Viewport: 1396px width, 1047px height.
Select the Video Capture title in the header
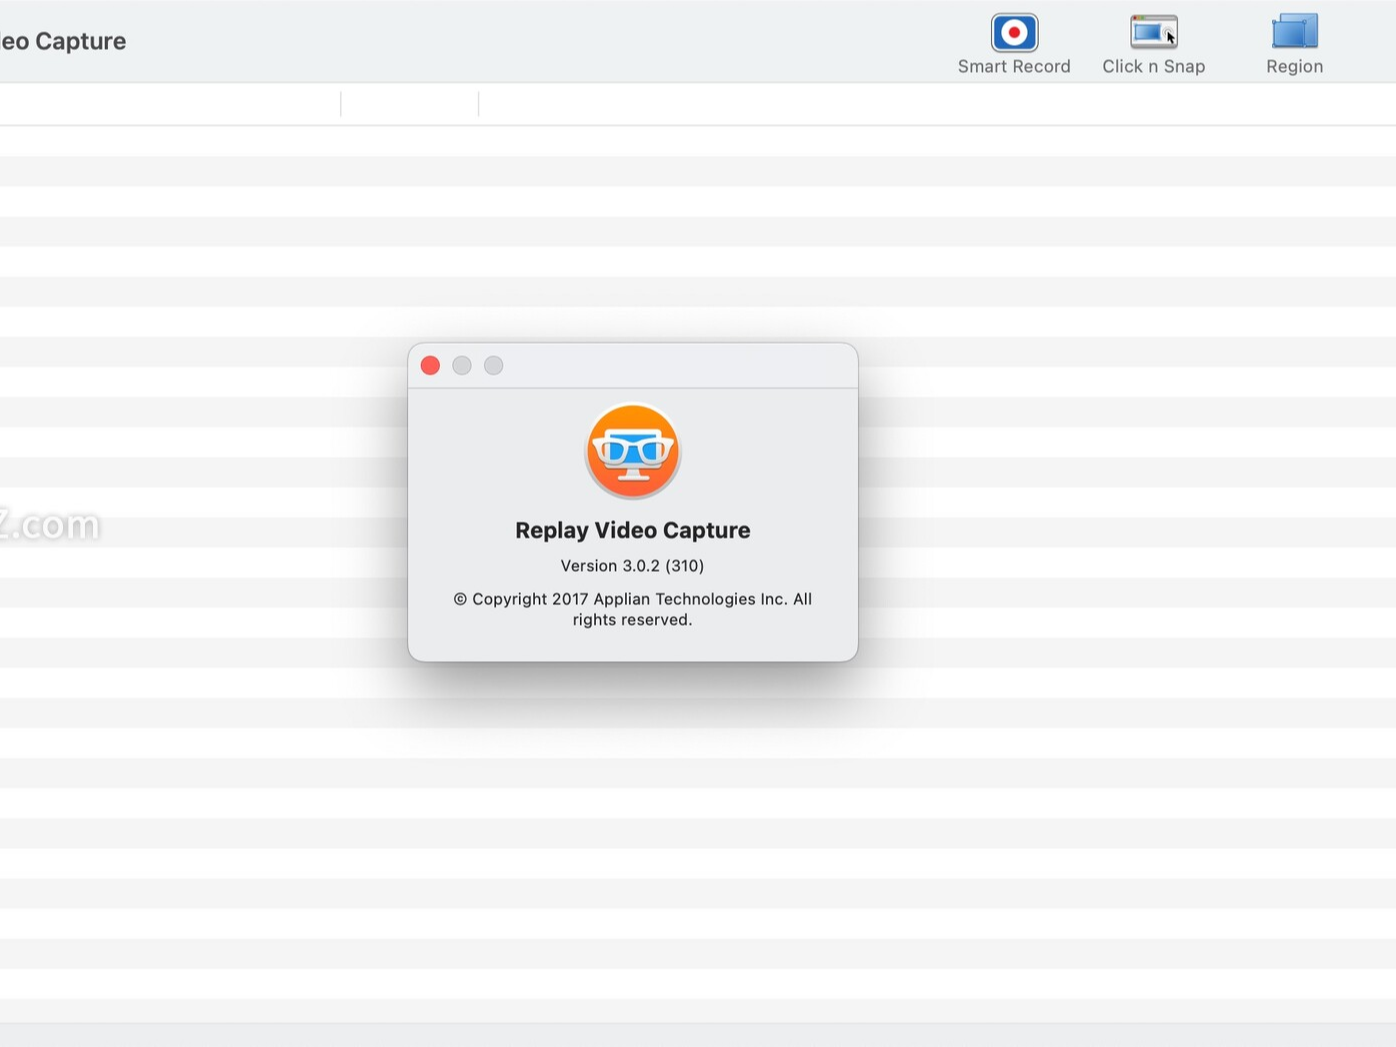coord(62,41)
